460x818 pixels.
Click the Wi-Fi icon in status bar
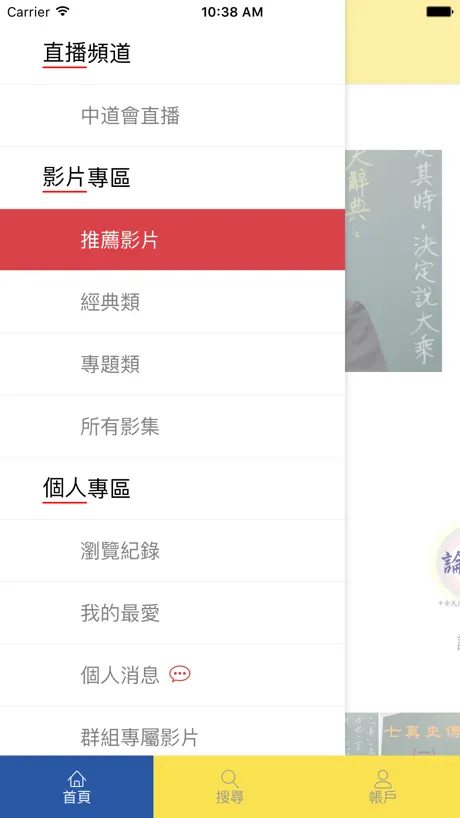pos(63,11)
